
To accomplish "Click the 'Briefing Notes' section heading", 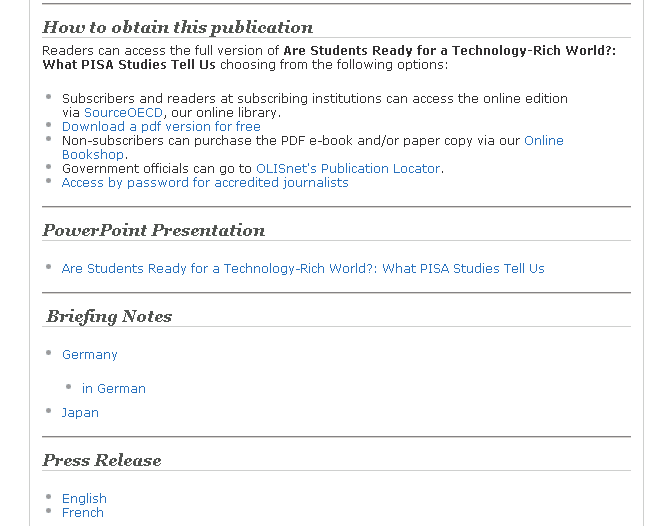I will pos(109,316).
